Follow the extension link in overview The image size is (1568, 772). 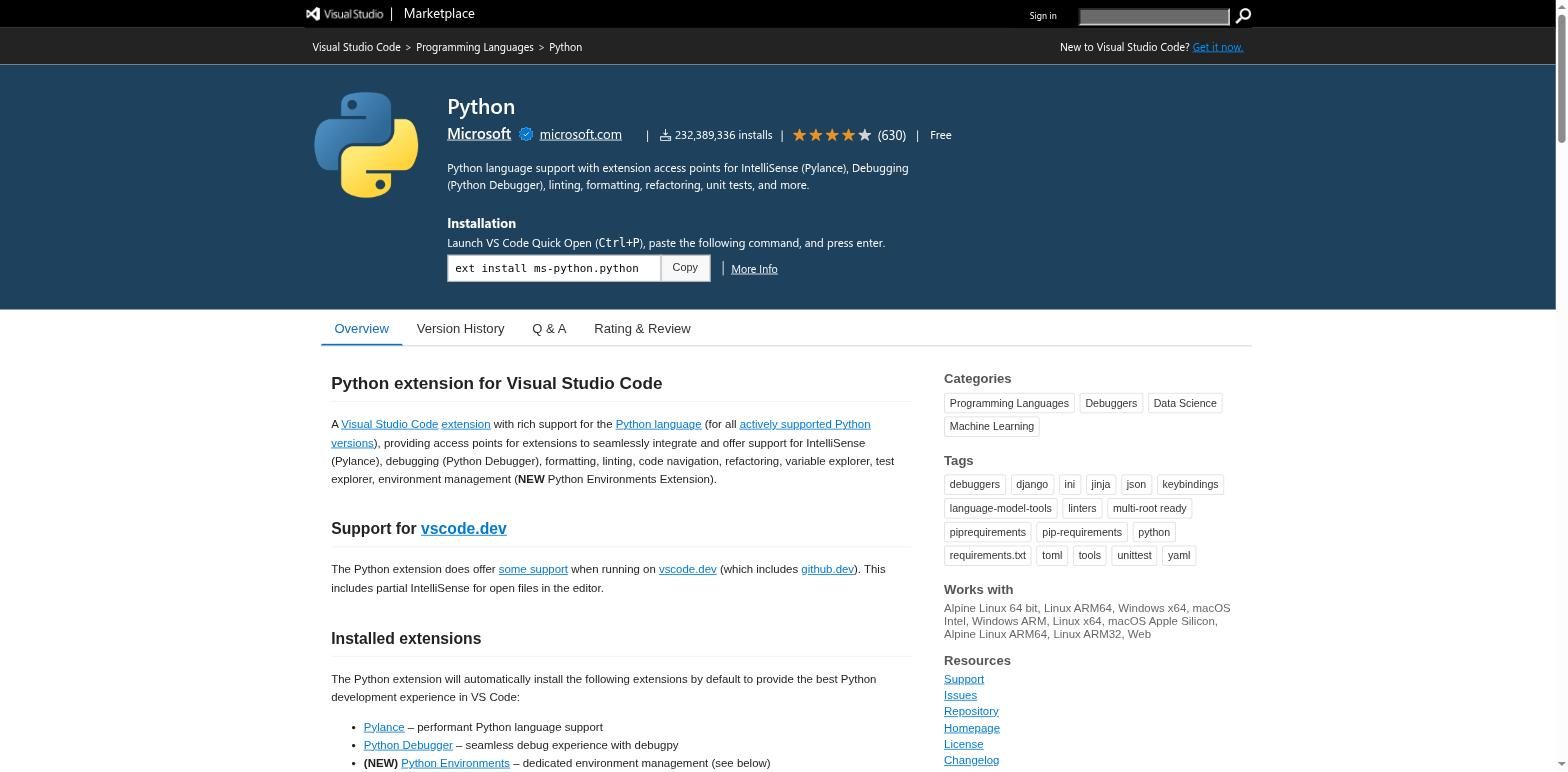coord(466,424)
